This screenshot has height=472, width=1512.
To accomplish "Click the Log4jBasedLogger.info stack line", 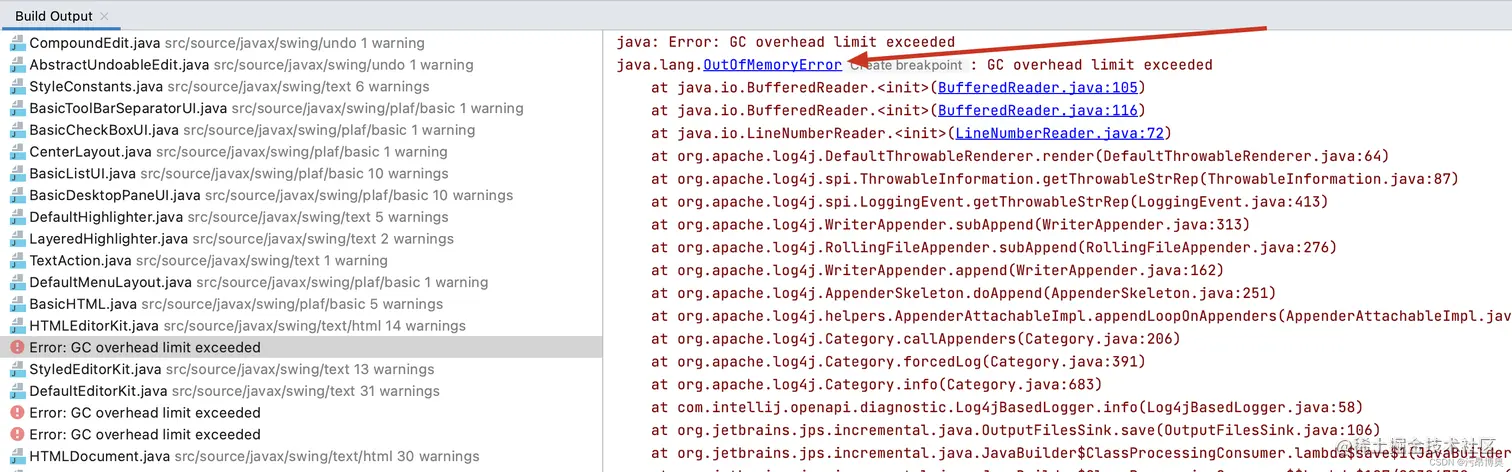I will 1007,407.
